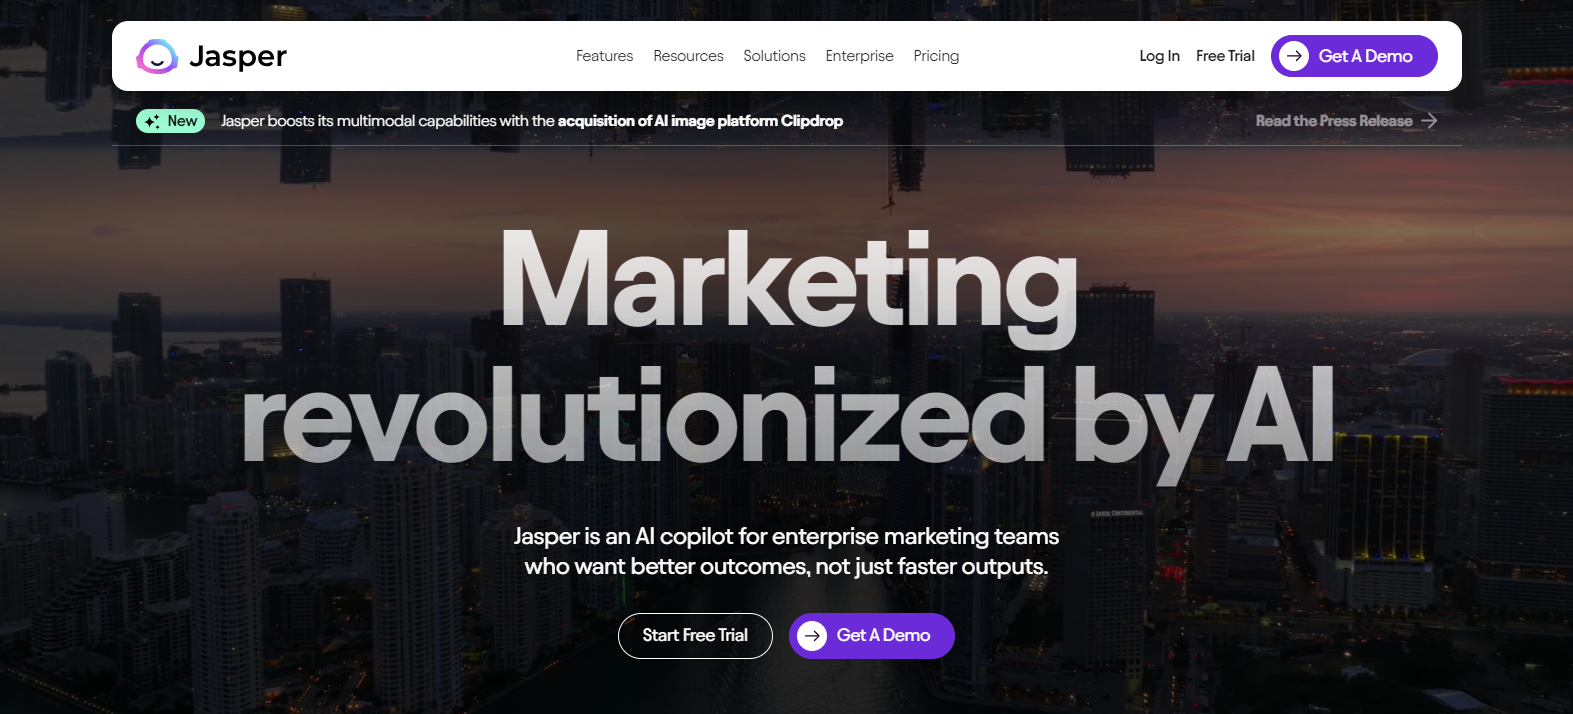Open the Solutions dropdown
This screenshot has width=1573, height=714.
pyautogui.click(x=774, y=56)
